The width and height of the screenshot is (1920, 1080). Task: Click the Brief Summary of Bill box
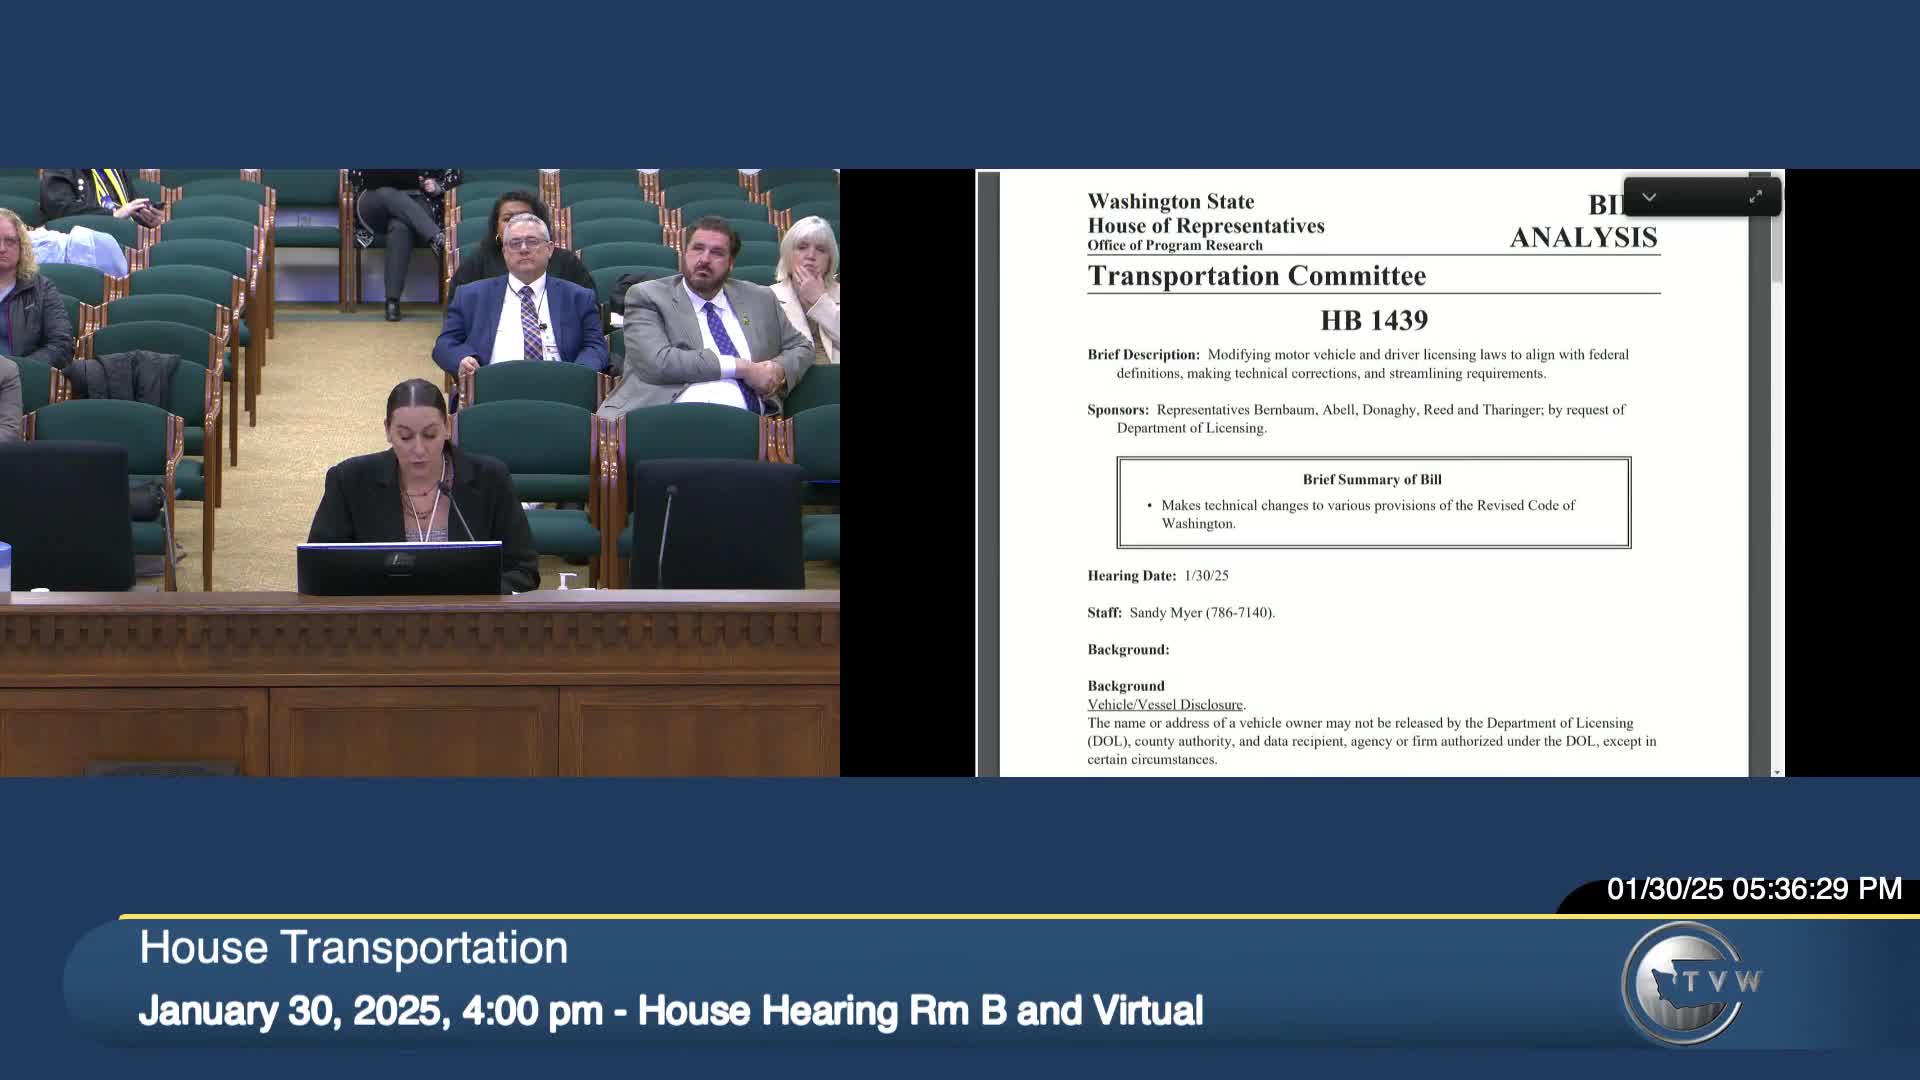[x=1373, y=502]
